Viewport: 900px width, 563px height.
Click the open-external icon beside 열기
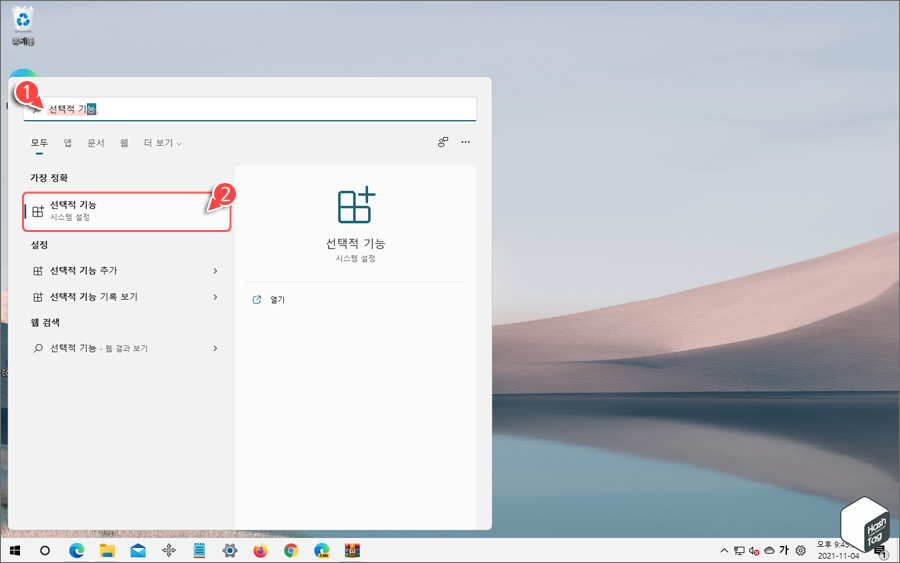pos(257,300)
